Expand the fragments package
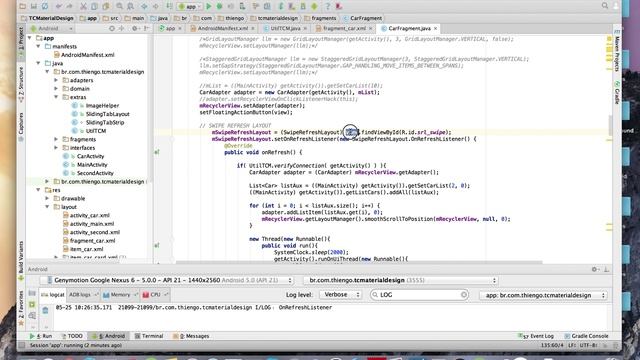Screen dimensions: 640x360 click(56, 139)
